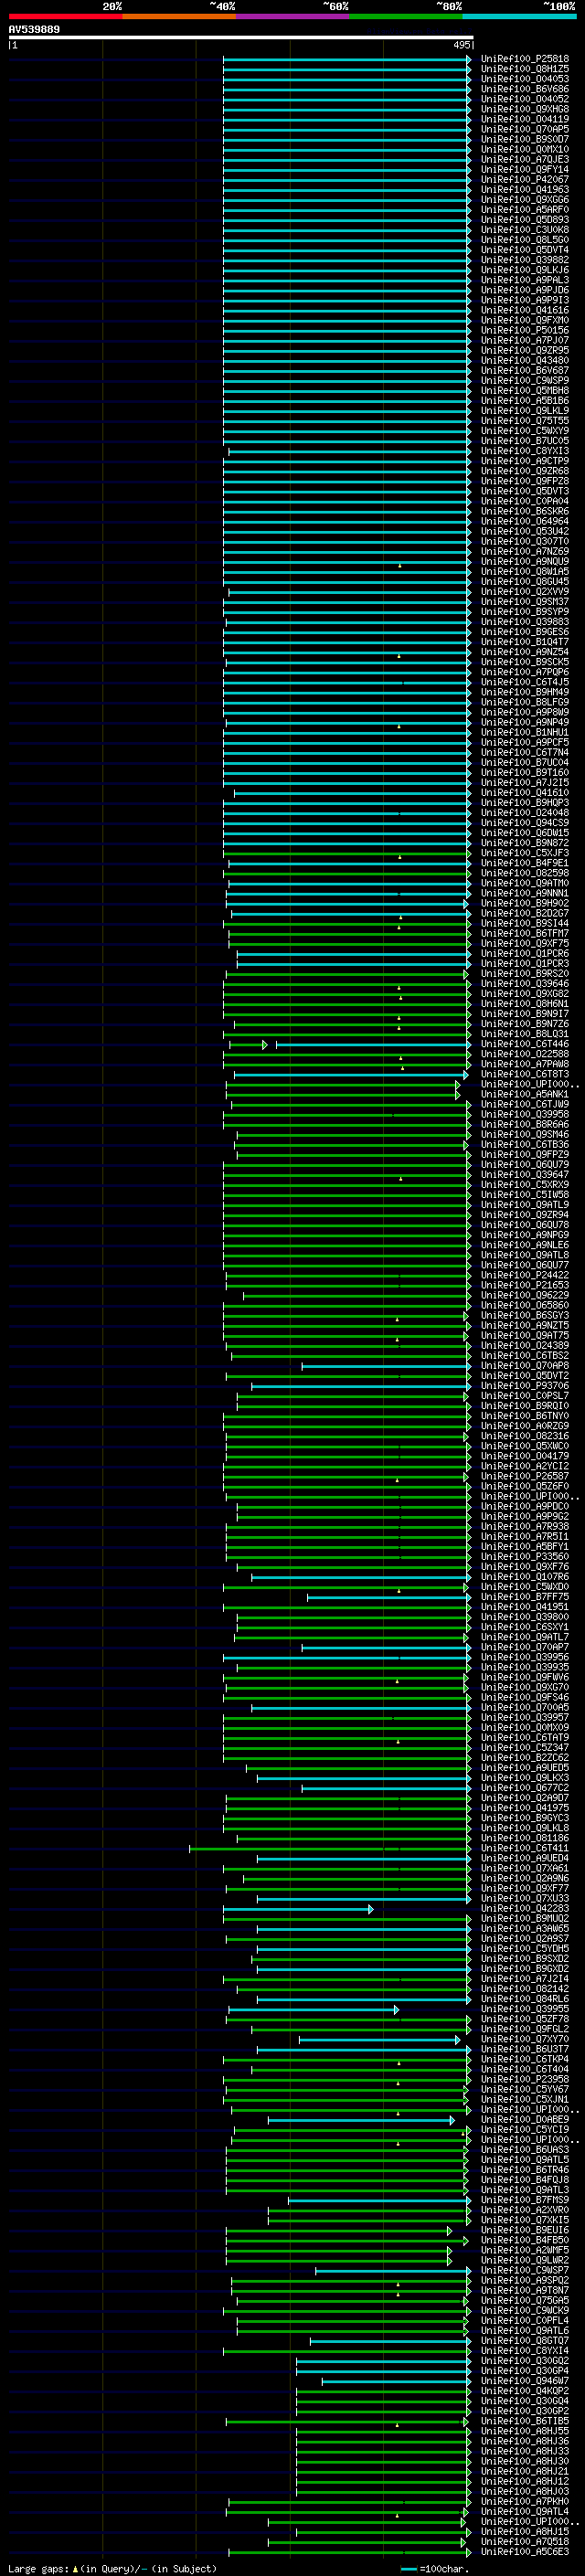Click the cyan segment in the UniRef100_C6T446 row

[373, 1044]
